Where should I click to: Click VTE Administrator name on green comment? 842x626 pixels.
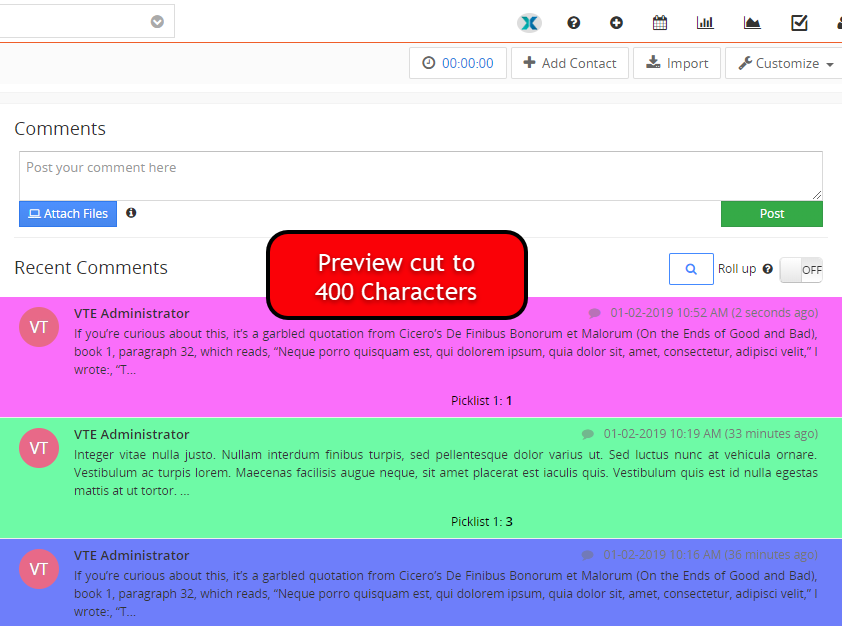132,434
